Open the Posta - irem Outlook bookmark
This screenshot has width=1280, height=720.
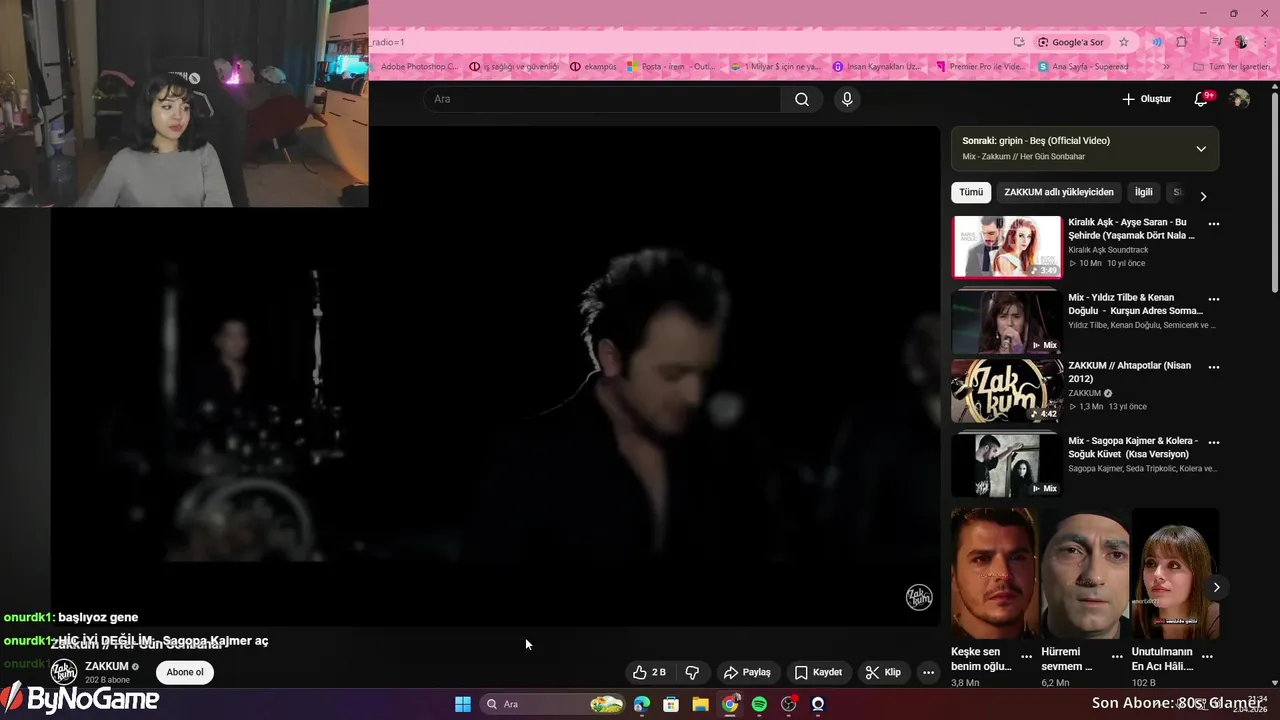click(672, 67)
